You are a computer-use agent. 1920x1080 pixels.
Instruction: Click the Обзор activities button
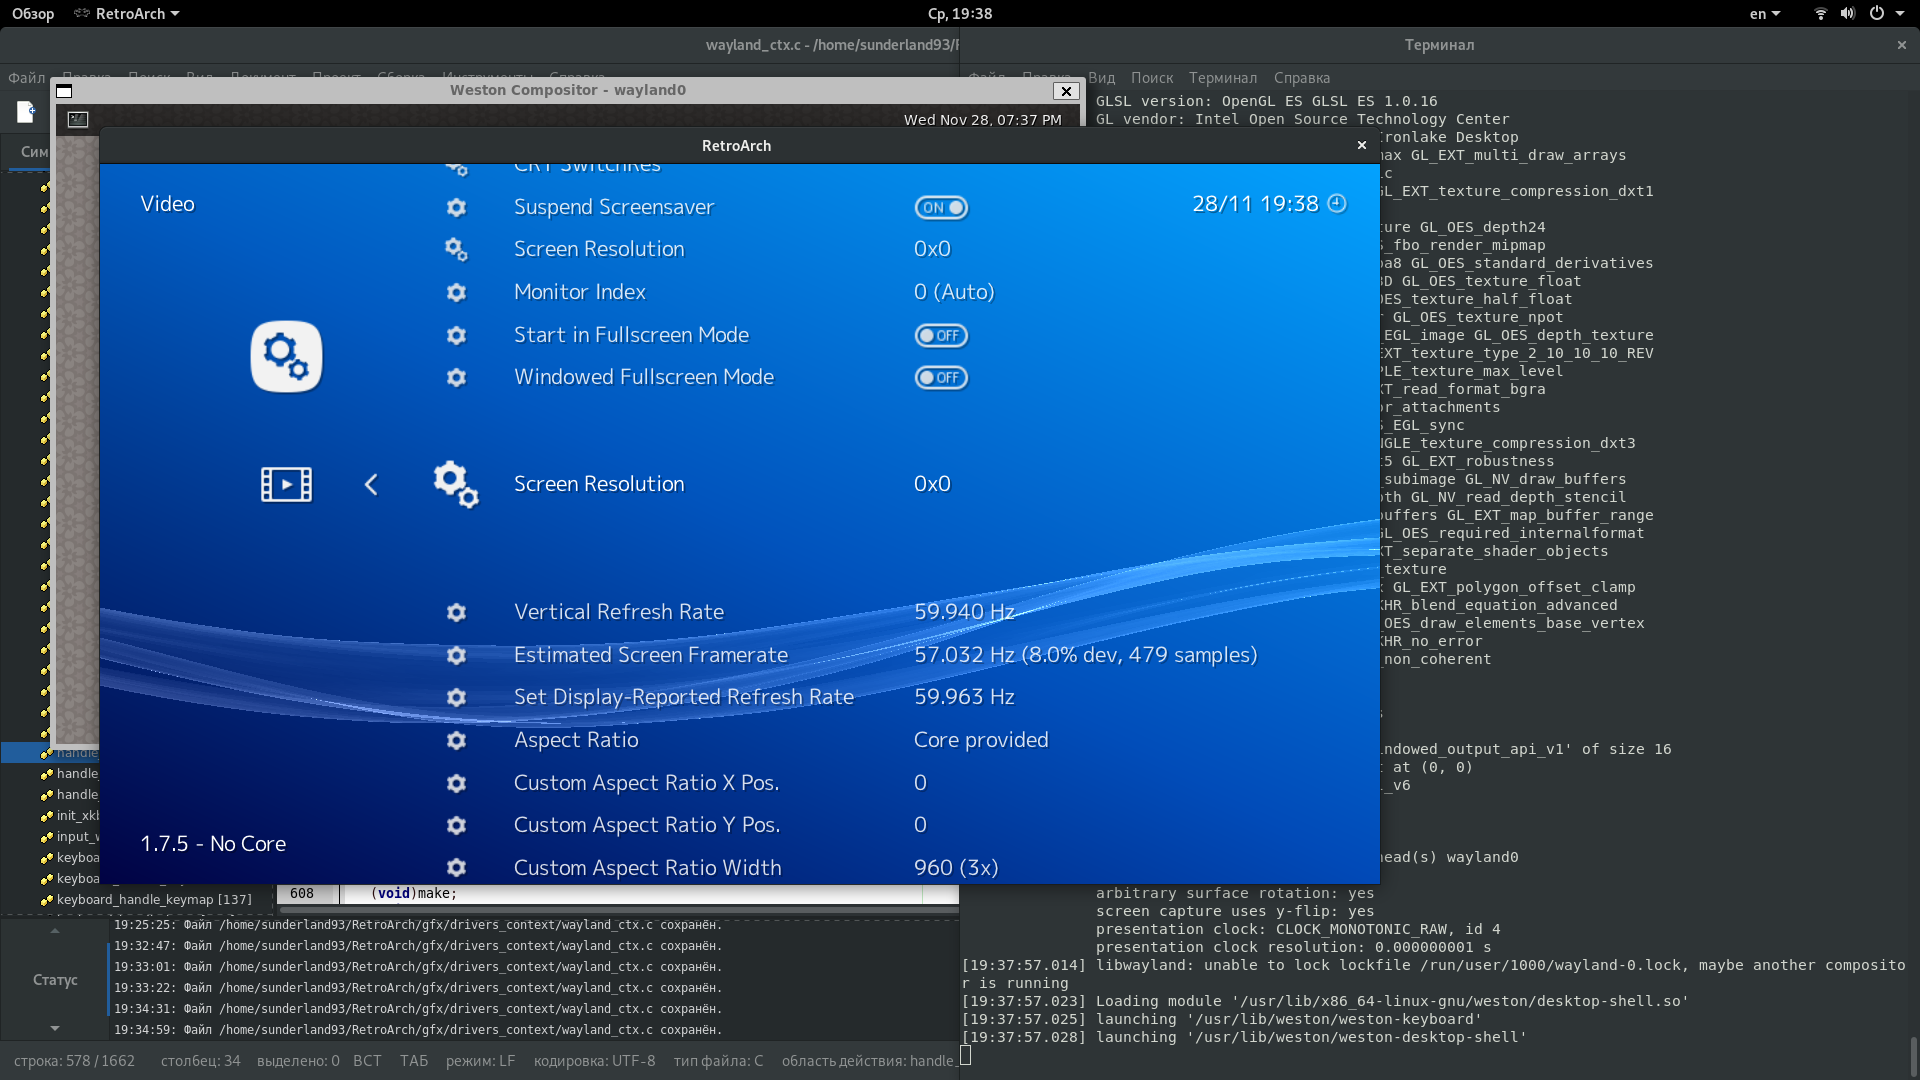pyautogui.click(x=33, y=14)
